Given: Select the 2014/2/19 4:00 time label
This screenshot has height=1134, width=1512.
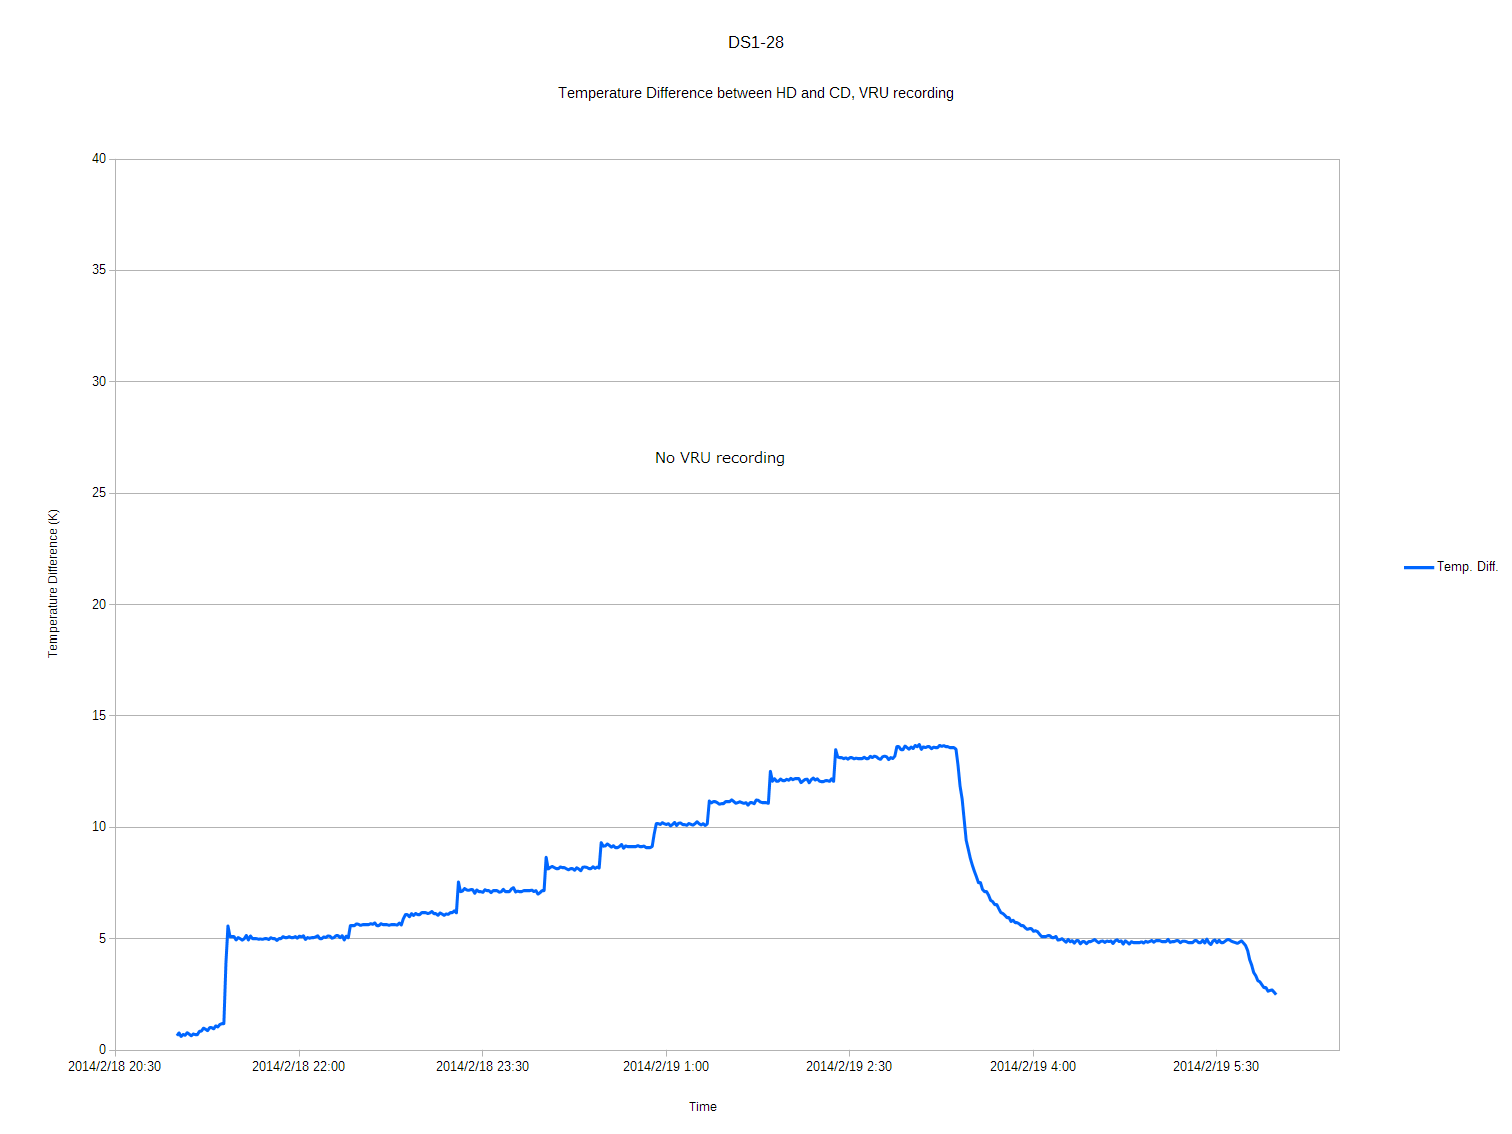Looking at the screenshot, I should (1033, 1067).
